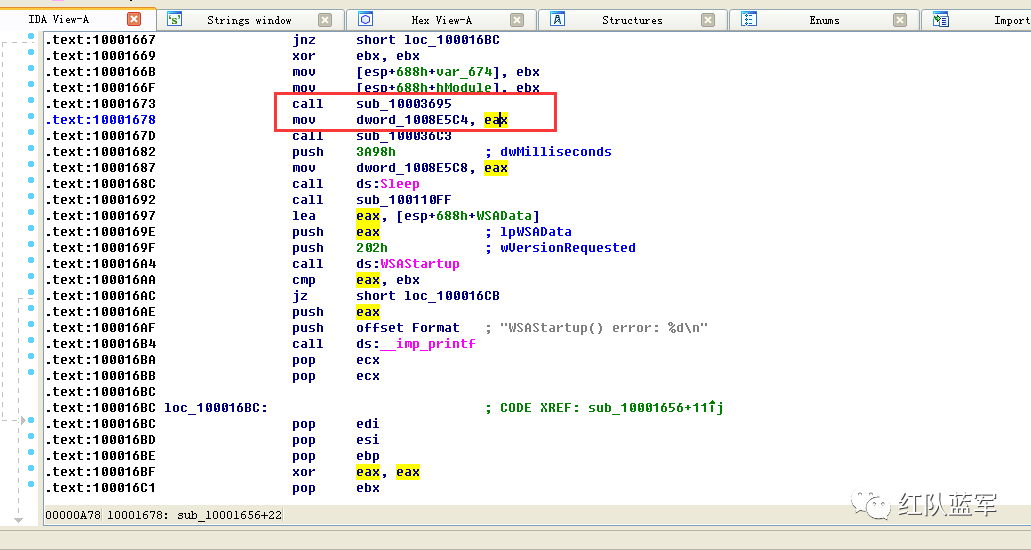Select address .text:10001667
This screenshot has height=550, width=1031.
101,39
